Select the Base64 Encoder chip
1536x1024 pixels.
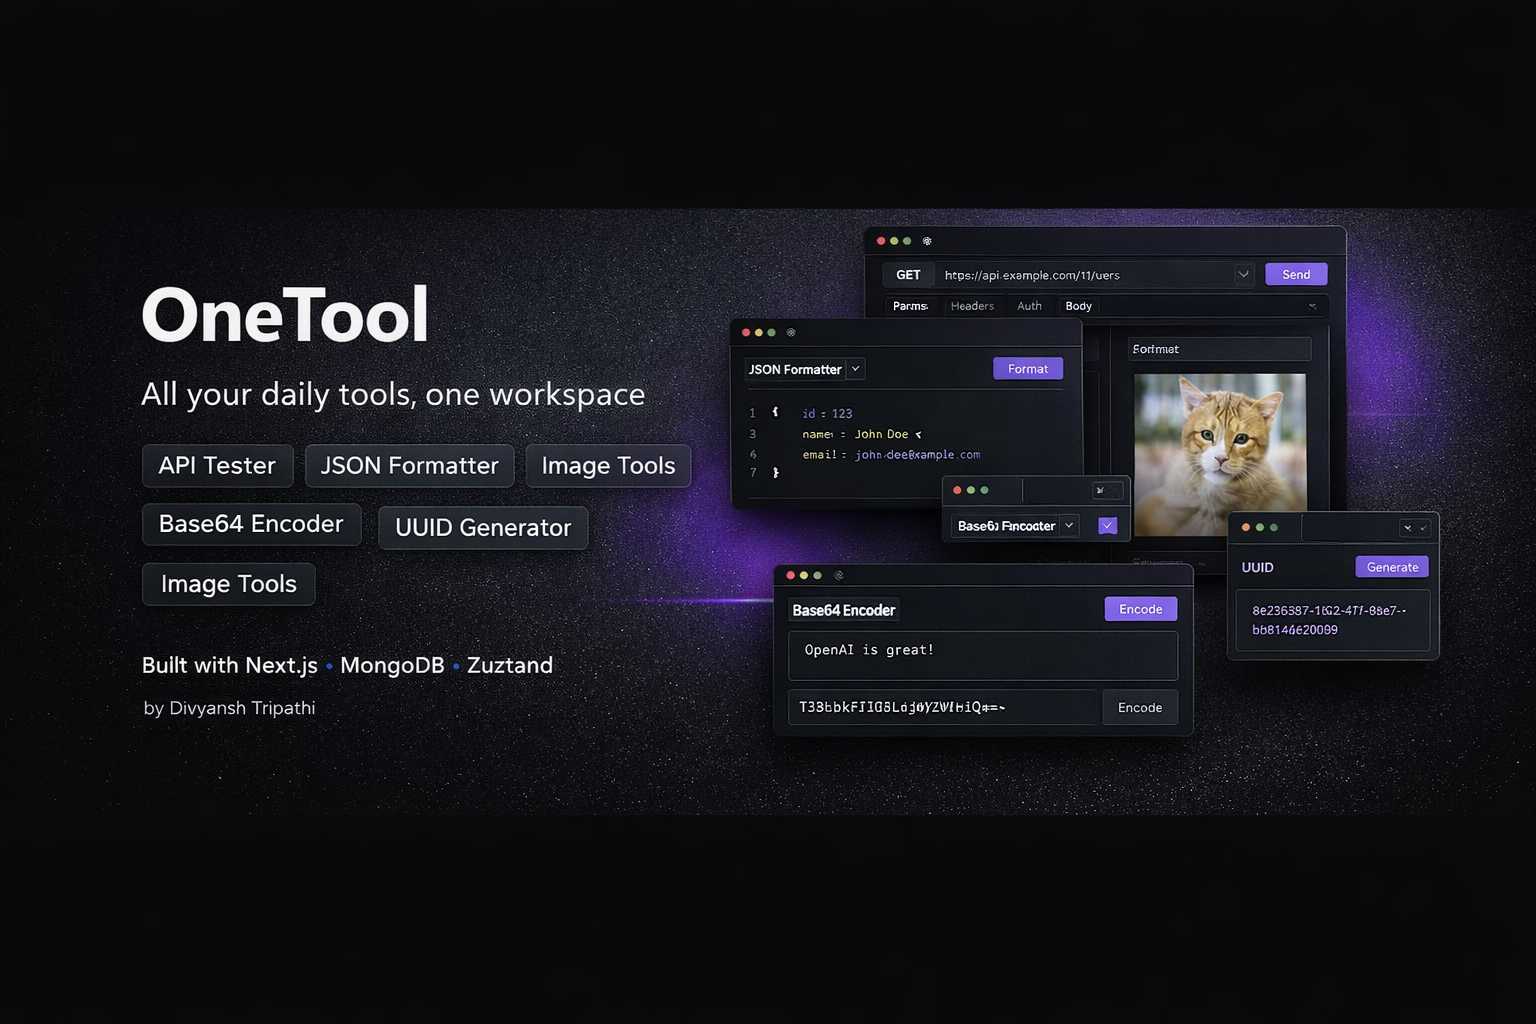tap(251, 524)
